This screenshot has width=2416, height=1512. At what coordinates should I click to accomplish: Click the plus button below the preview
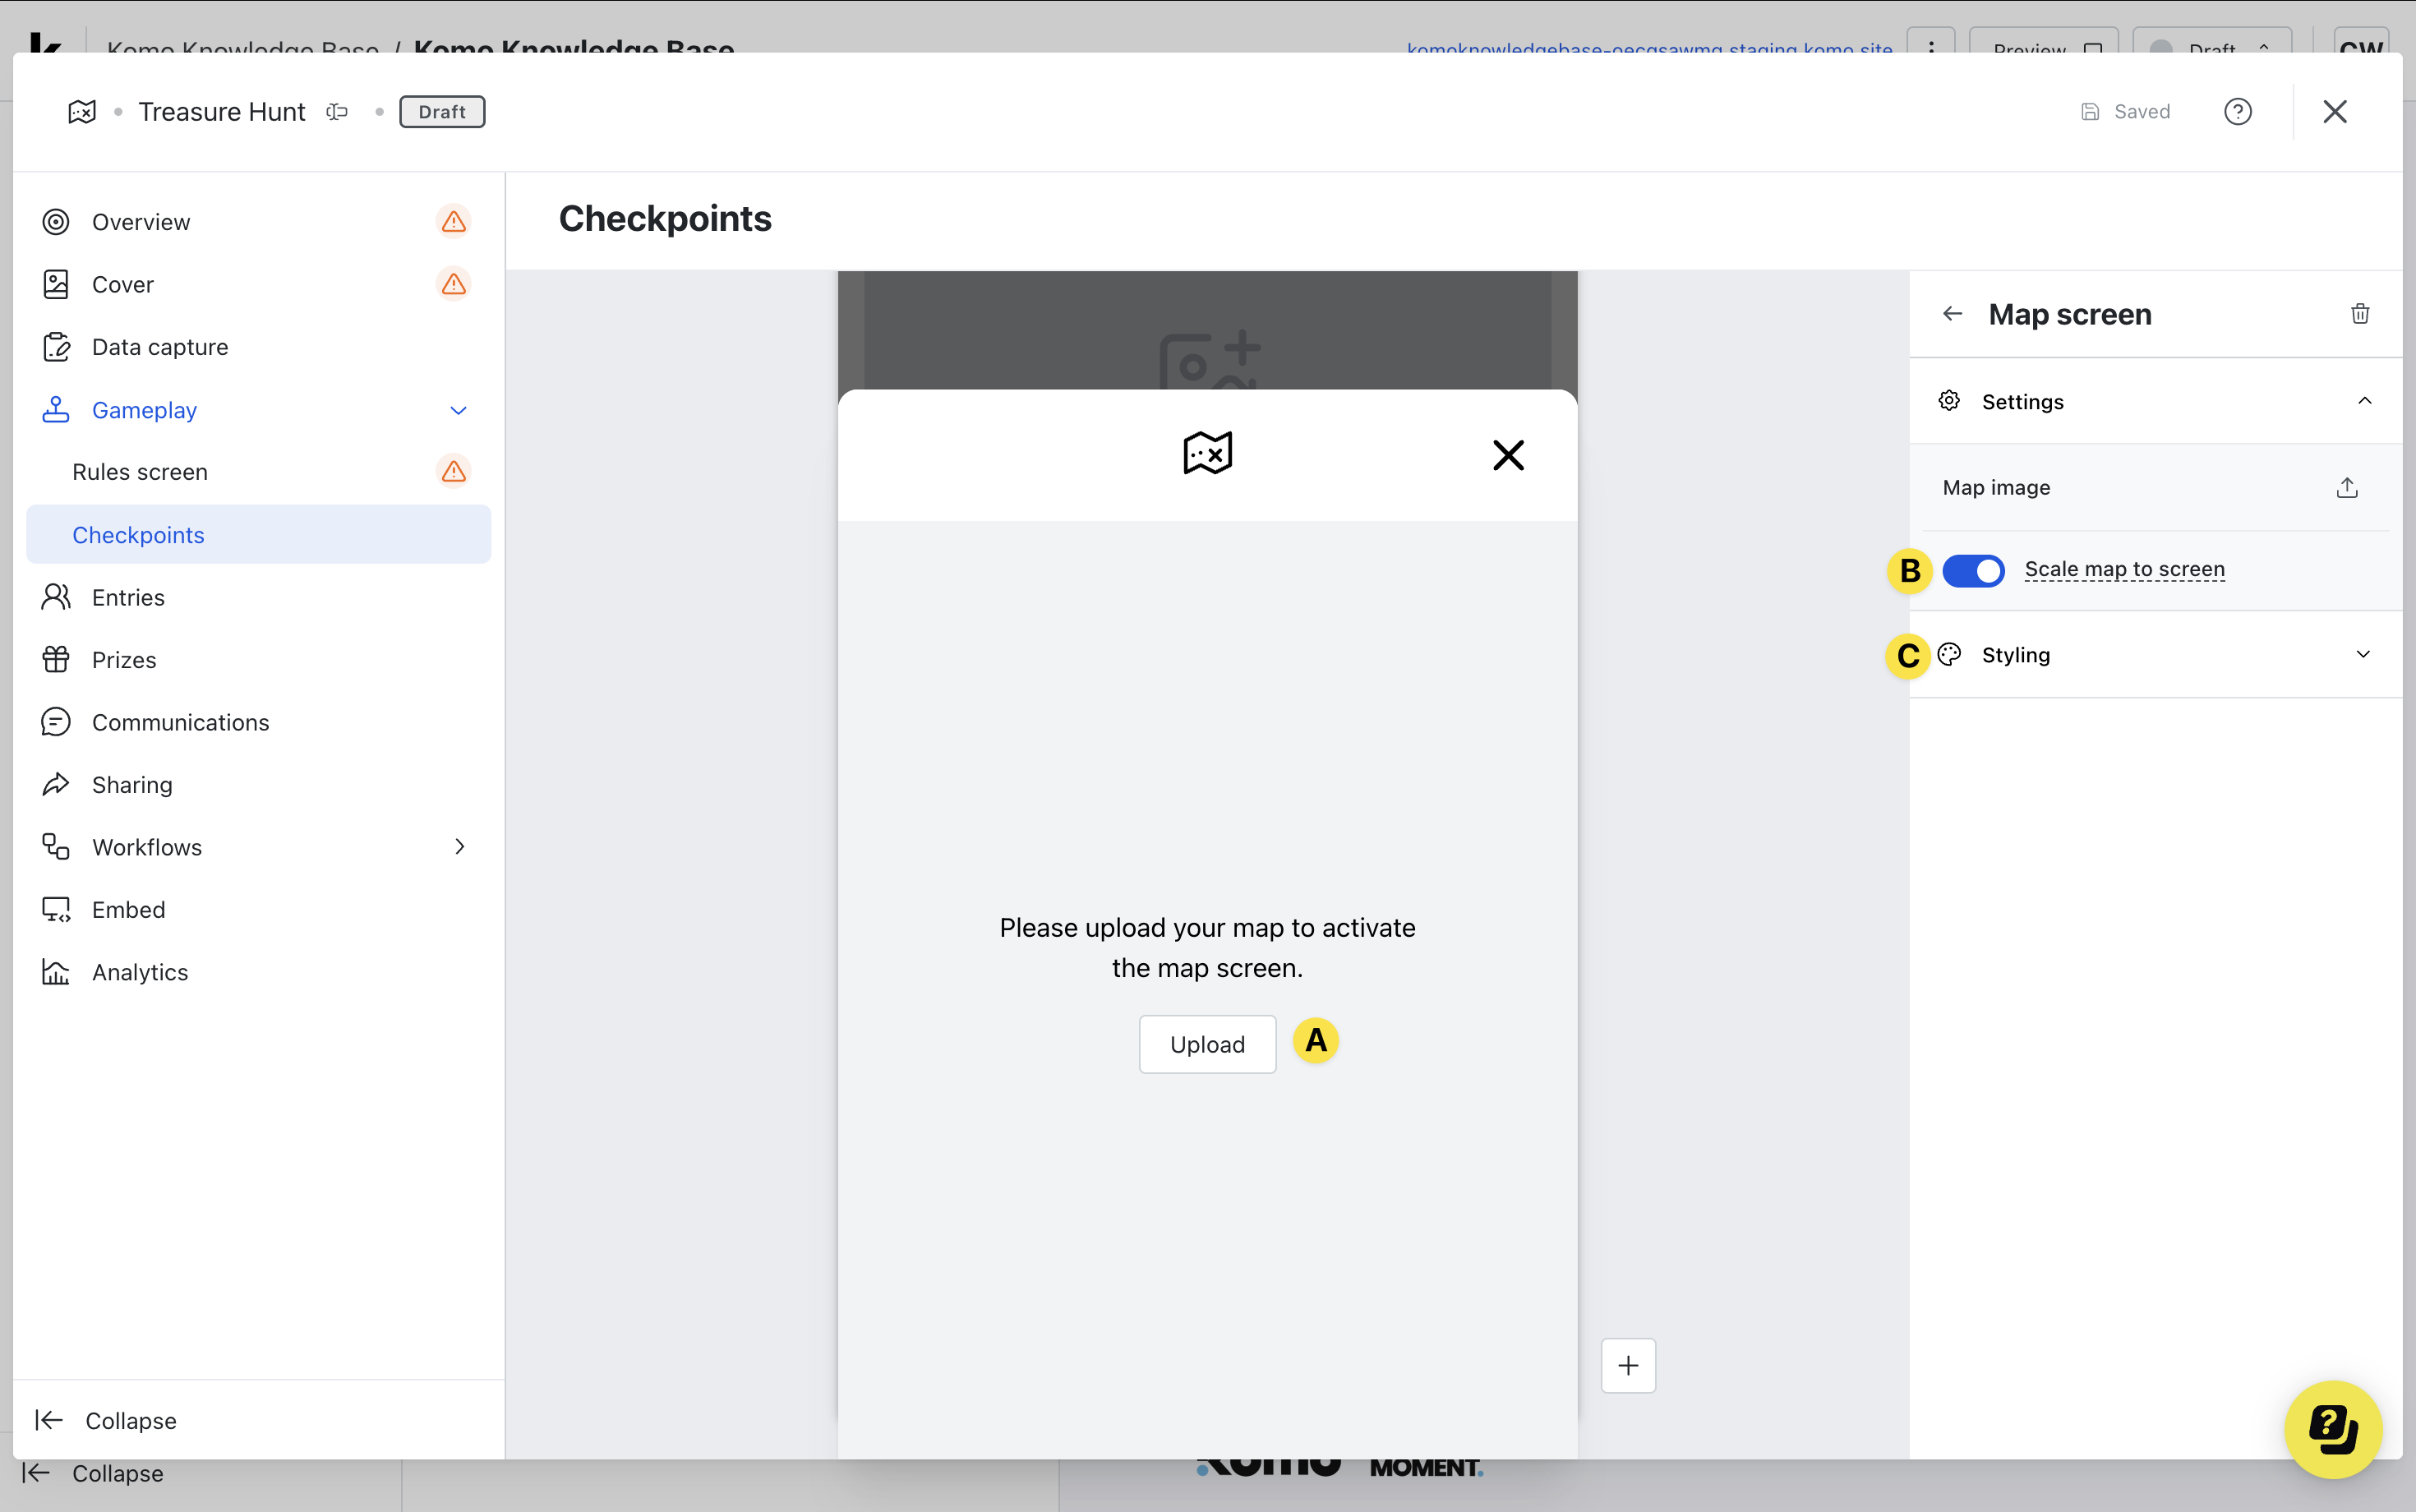pos(1628,1365)
